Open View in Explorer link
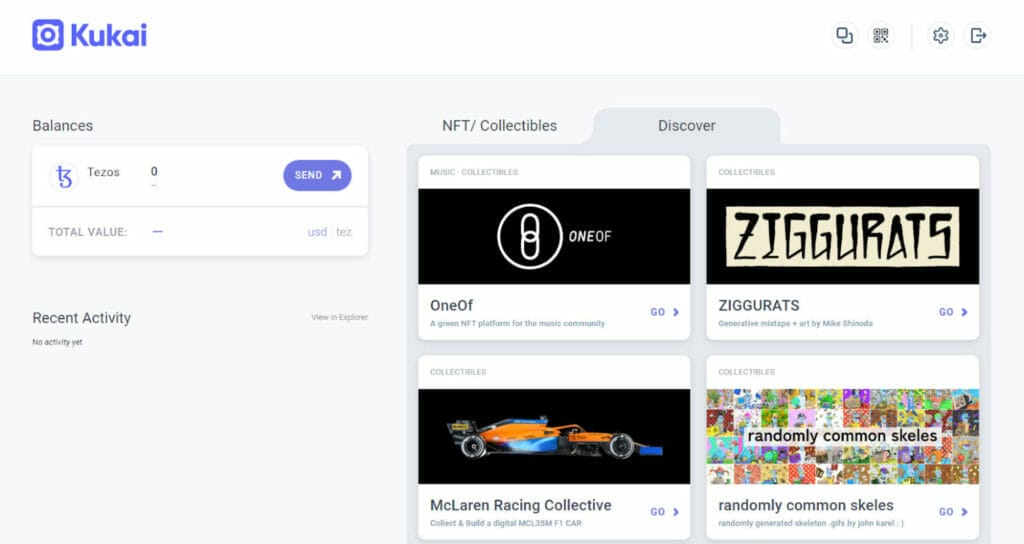1024x544 pixels. point(340,317)
